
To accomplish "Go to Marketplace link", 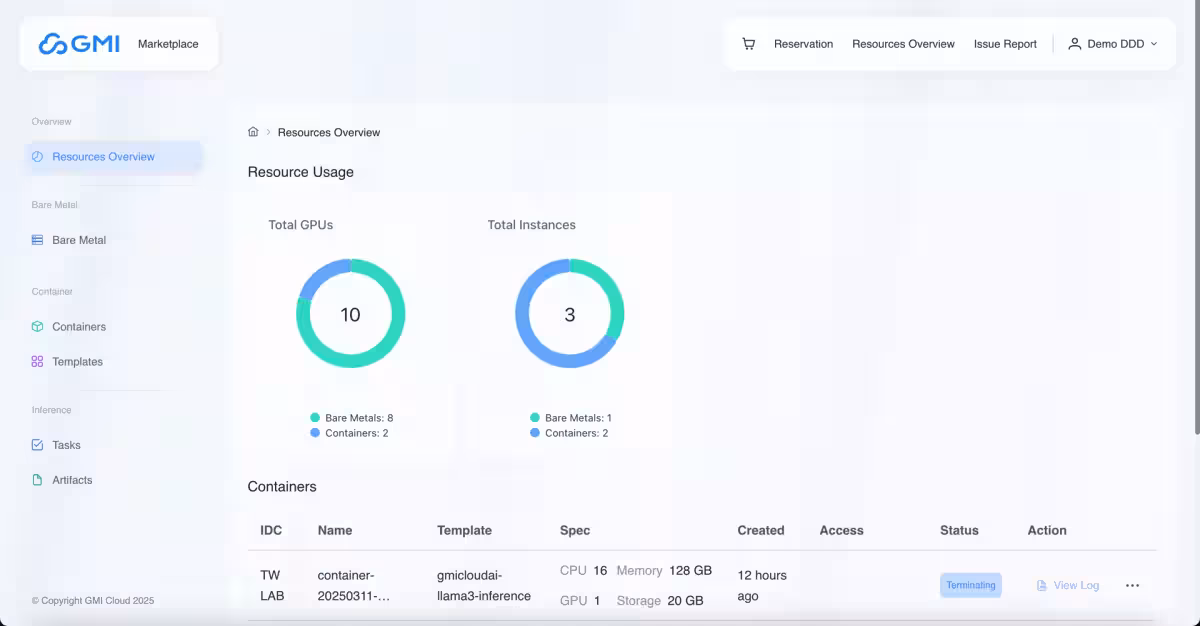I will pos(168,44).
